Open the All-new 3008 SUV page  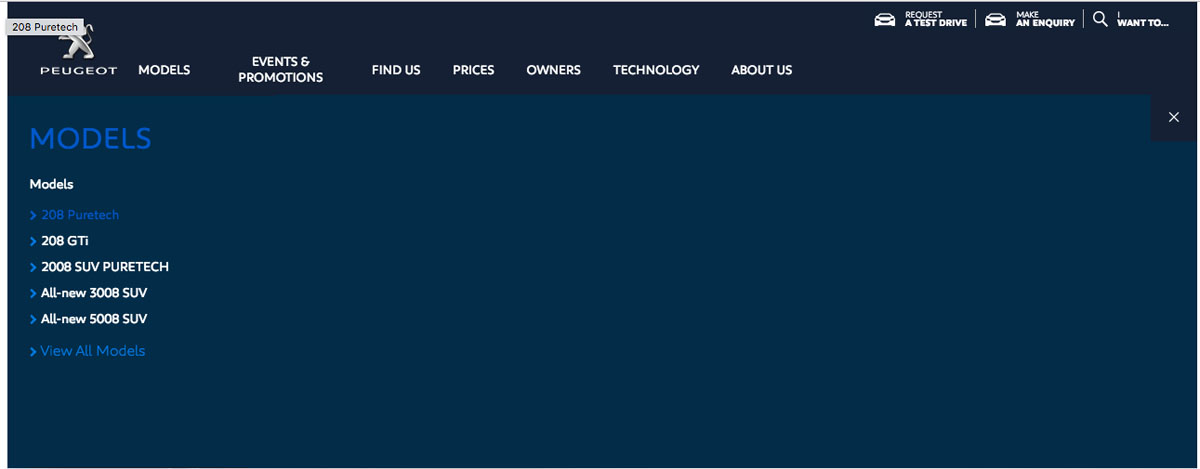click(x=94, y=293)
